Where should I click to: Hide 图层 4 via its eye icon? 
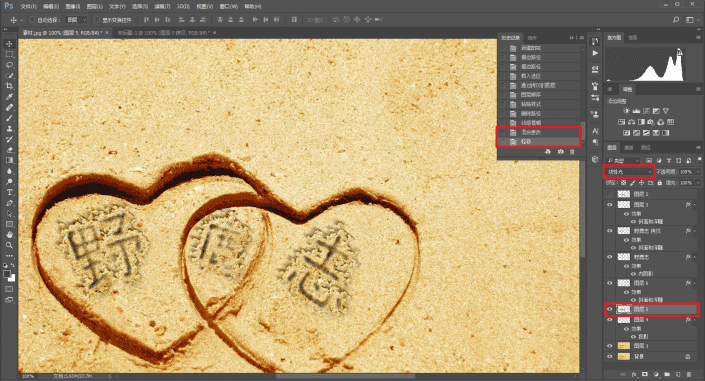point(610,320)
